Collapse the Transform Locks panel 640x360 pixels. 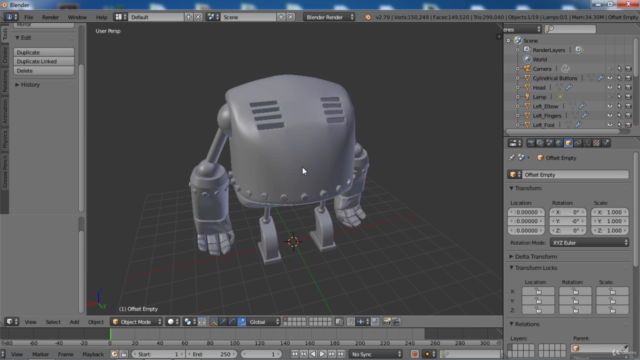pyautogui.click(x=533, y=268)
